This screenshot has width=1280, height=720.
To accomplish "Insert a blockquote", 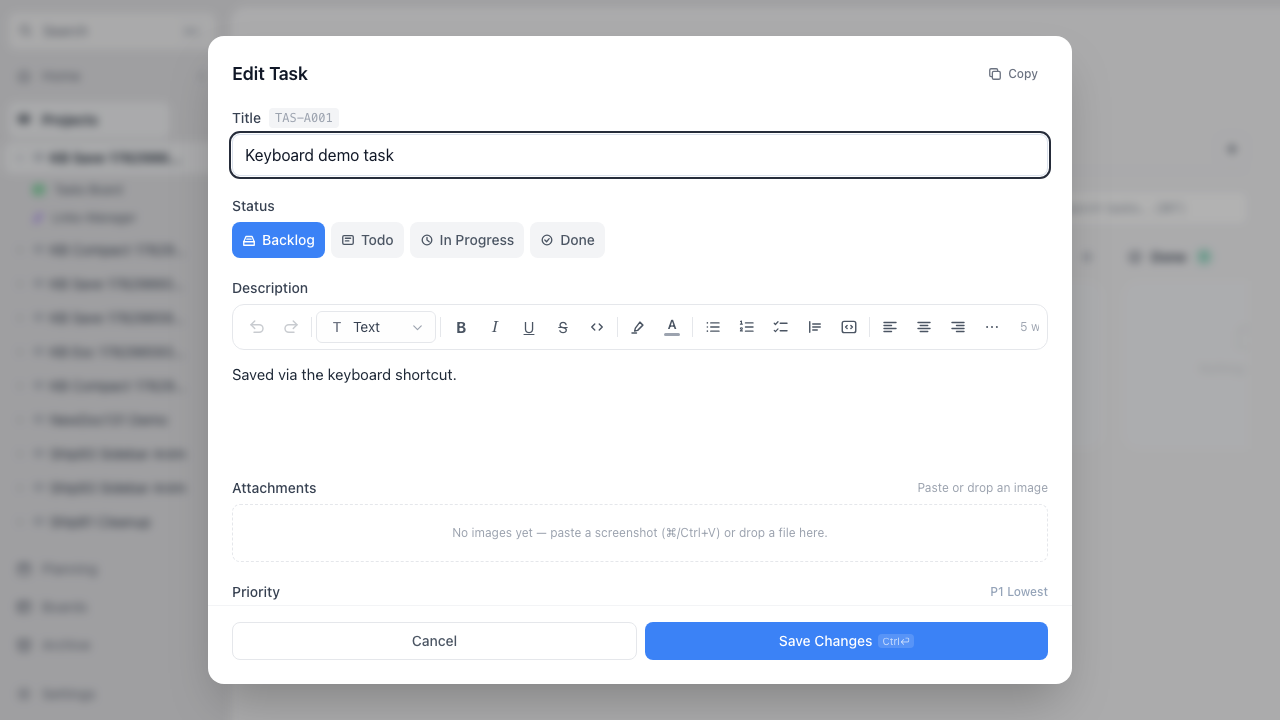I will pyautogui.click(x=815, y=327).
